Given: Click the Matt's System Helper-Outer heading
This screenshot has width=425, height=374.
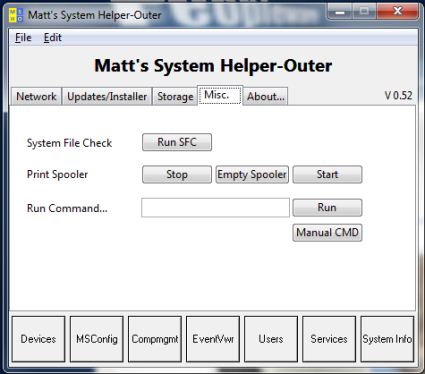Looking at the screenshot, I should click(x=213, y=66).
